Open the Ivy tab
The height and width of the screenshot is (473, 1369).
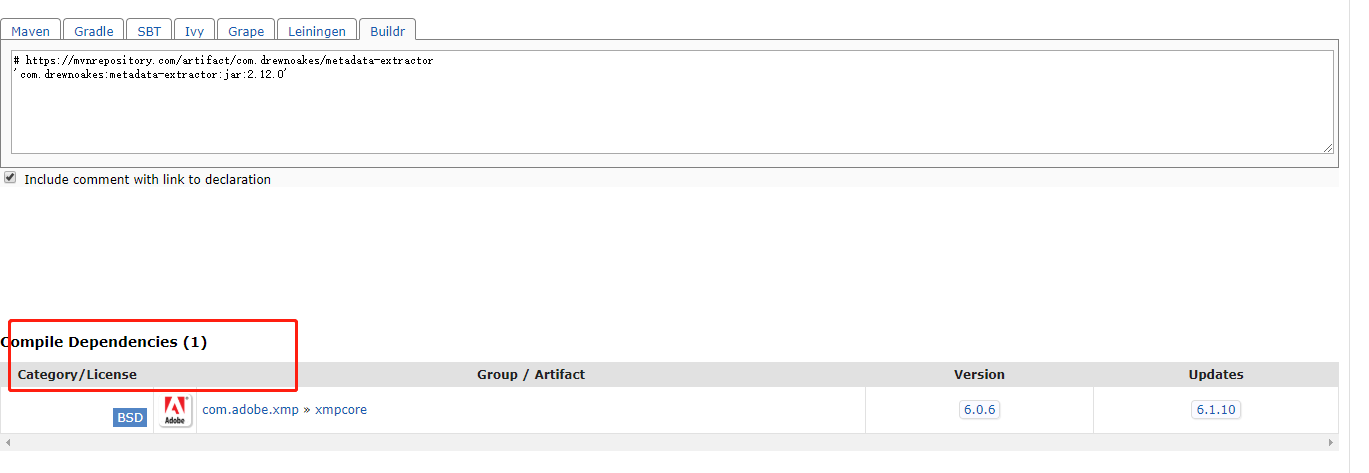click(194, 31)
